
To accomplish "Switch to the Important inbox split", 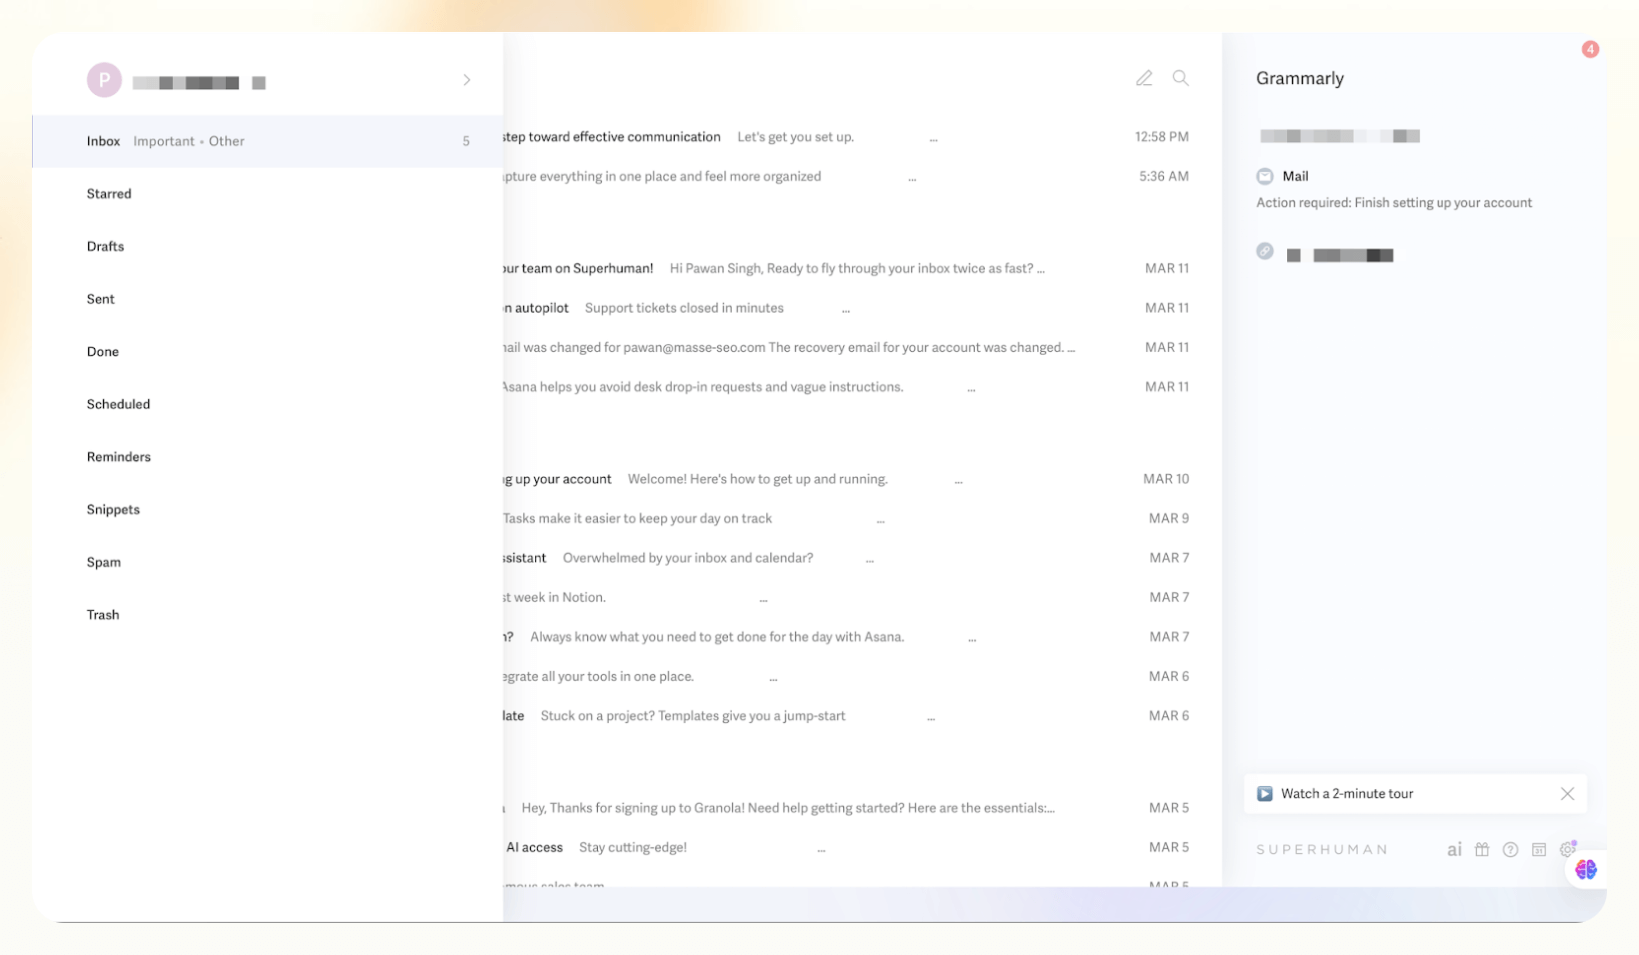I will coord(164,141).
